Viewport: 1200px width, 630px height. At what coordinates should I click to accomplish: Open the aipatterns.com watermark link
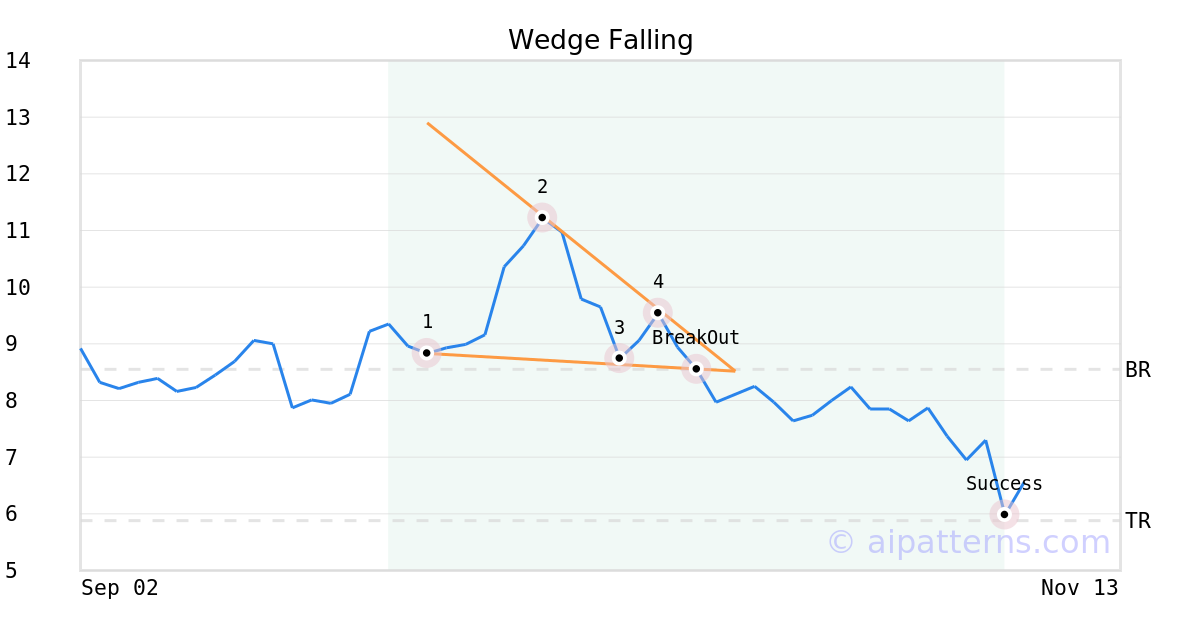click(968, 542)
